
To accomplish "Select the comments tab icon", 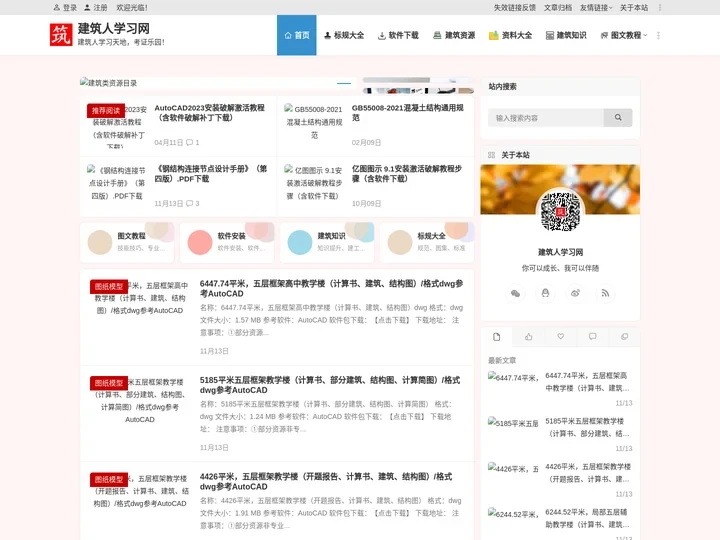I will pyautogui.click(x=592, y=337).
